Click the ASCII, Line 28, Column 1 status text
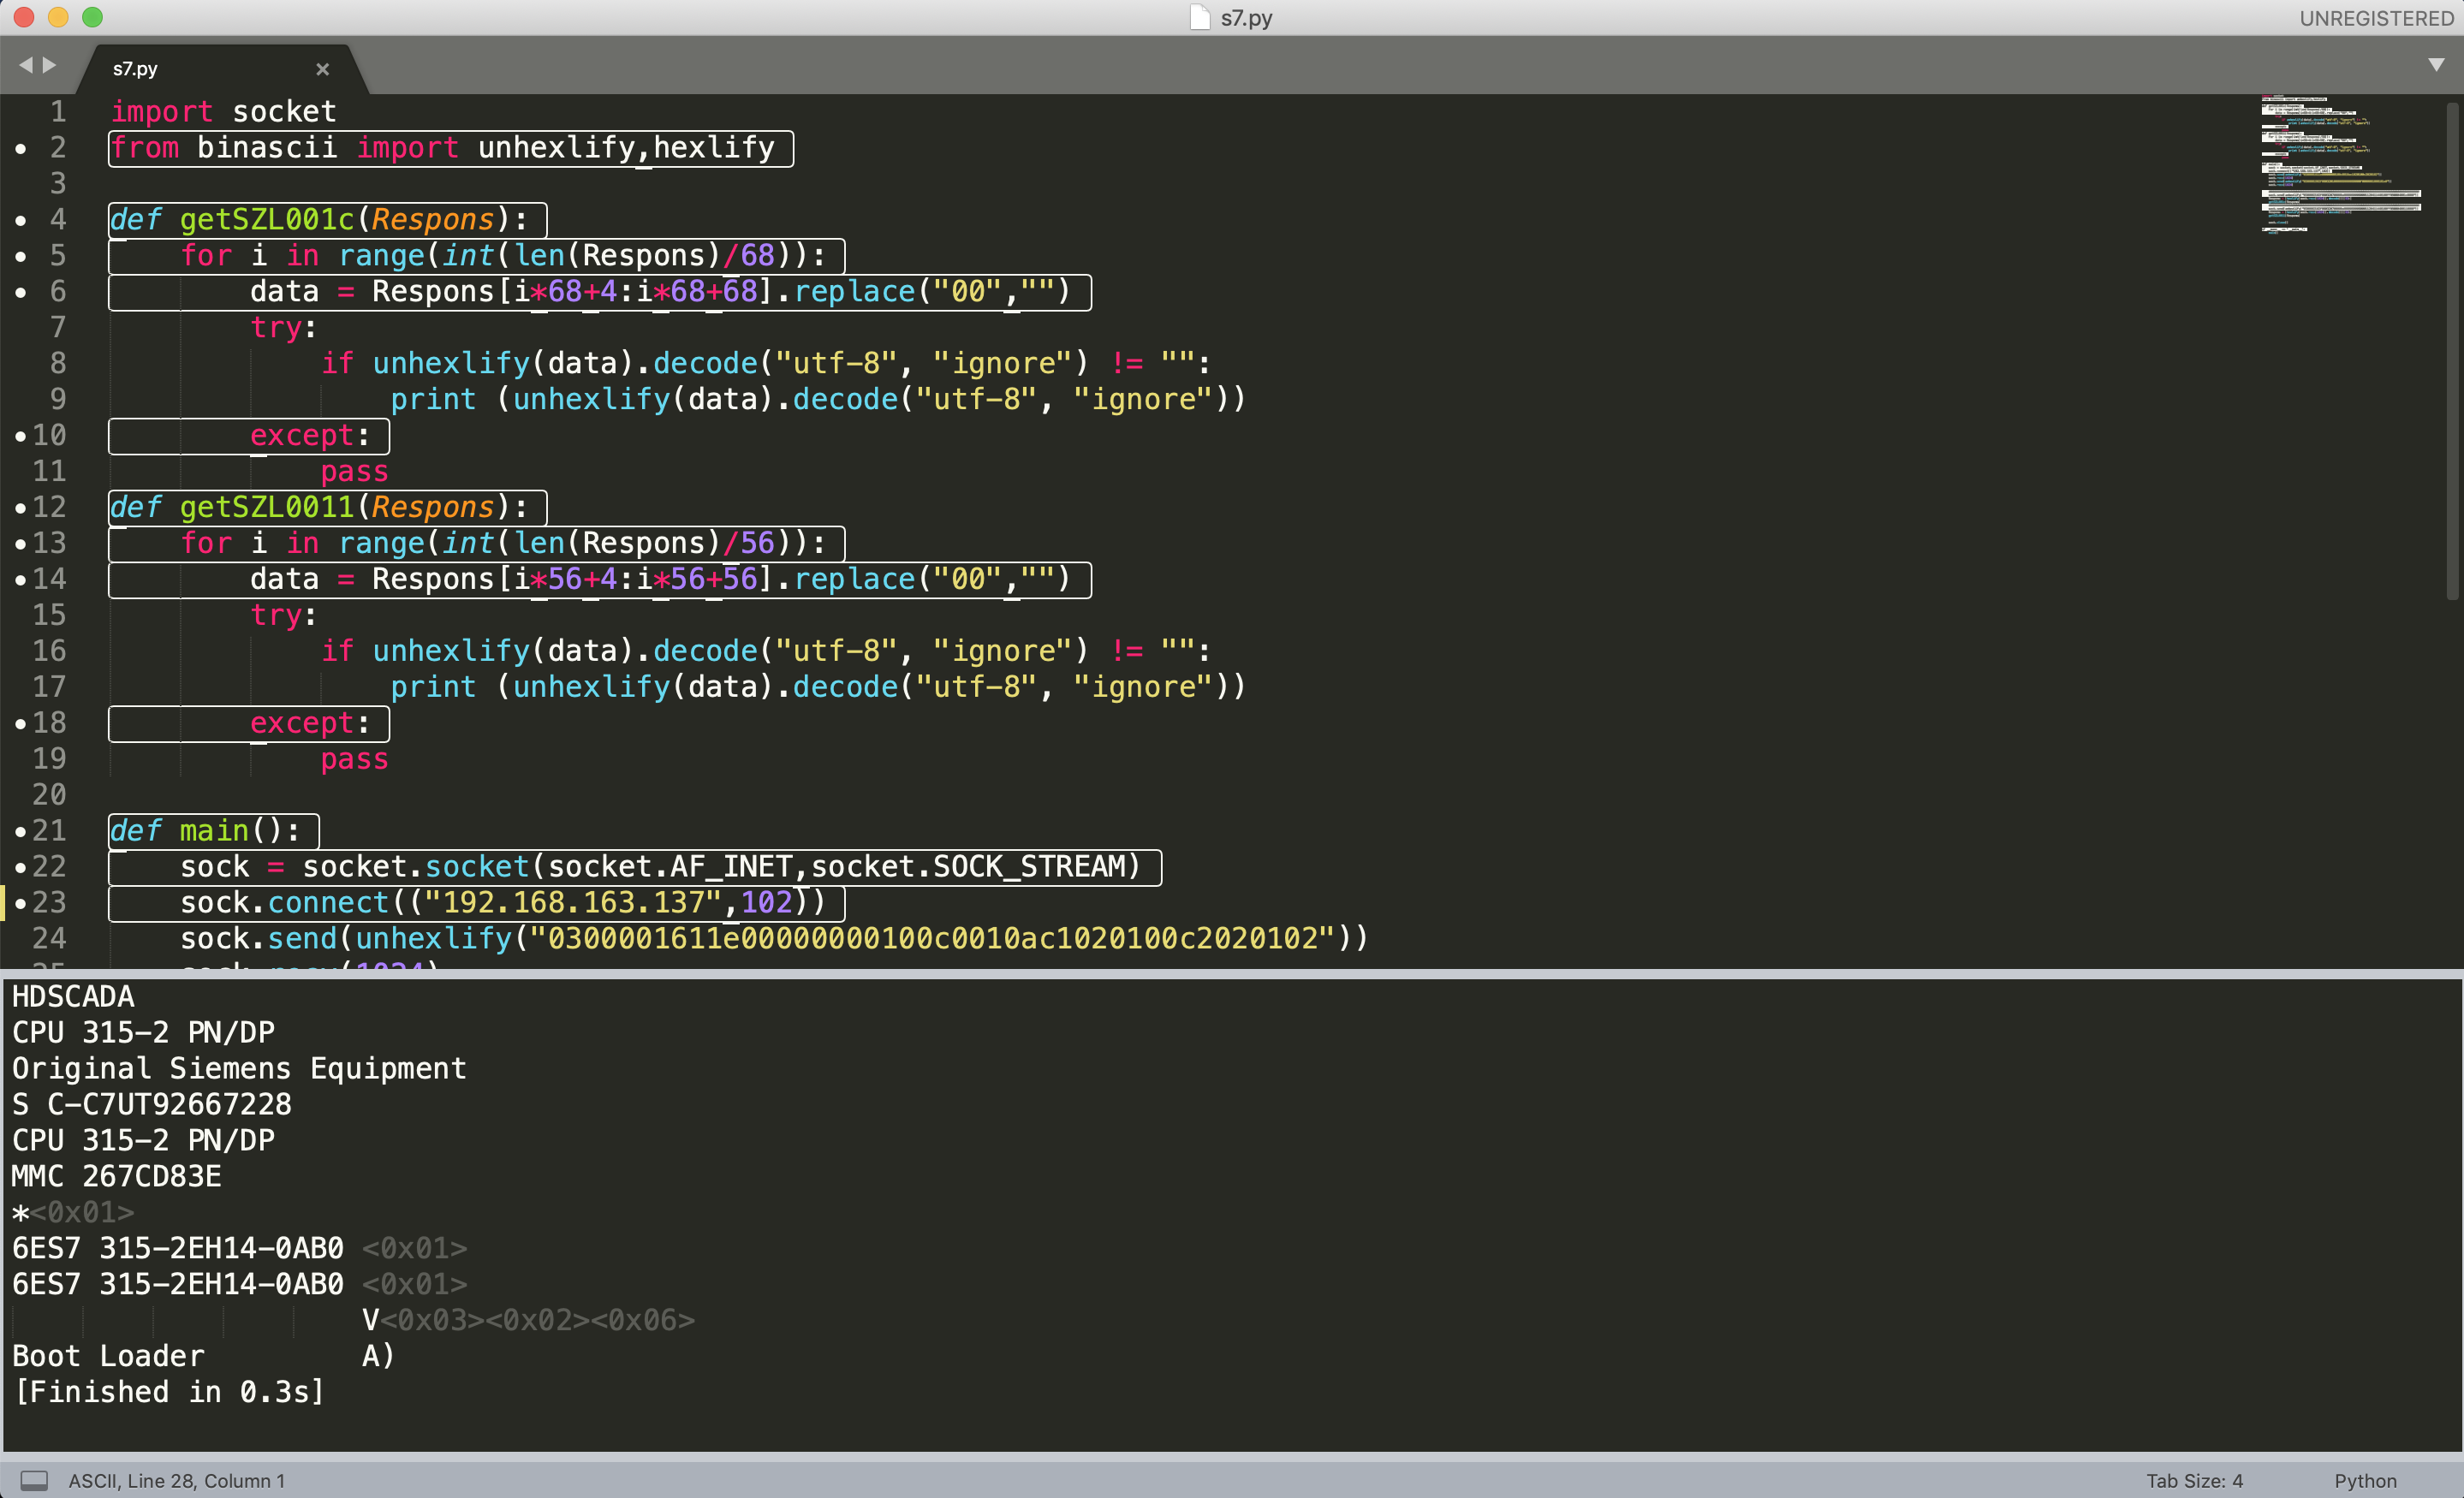This screenshot has width=2464, height=1498. tap(176, 1481)
